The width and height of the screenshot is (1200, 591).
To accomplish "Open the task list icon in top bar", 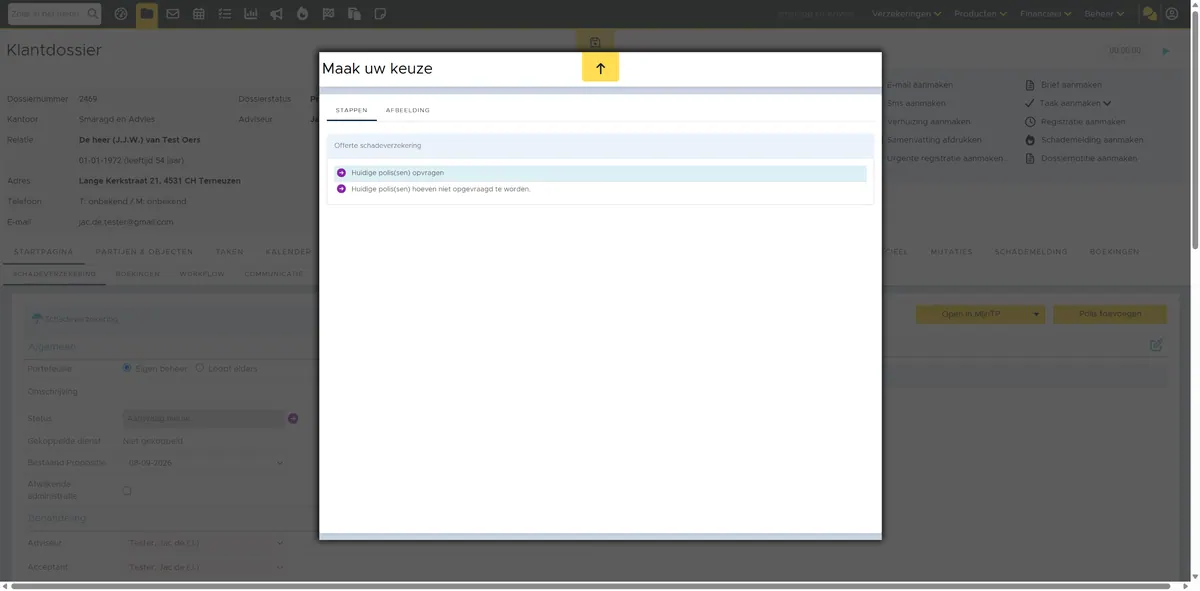I will click(x=225, y=14).
